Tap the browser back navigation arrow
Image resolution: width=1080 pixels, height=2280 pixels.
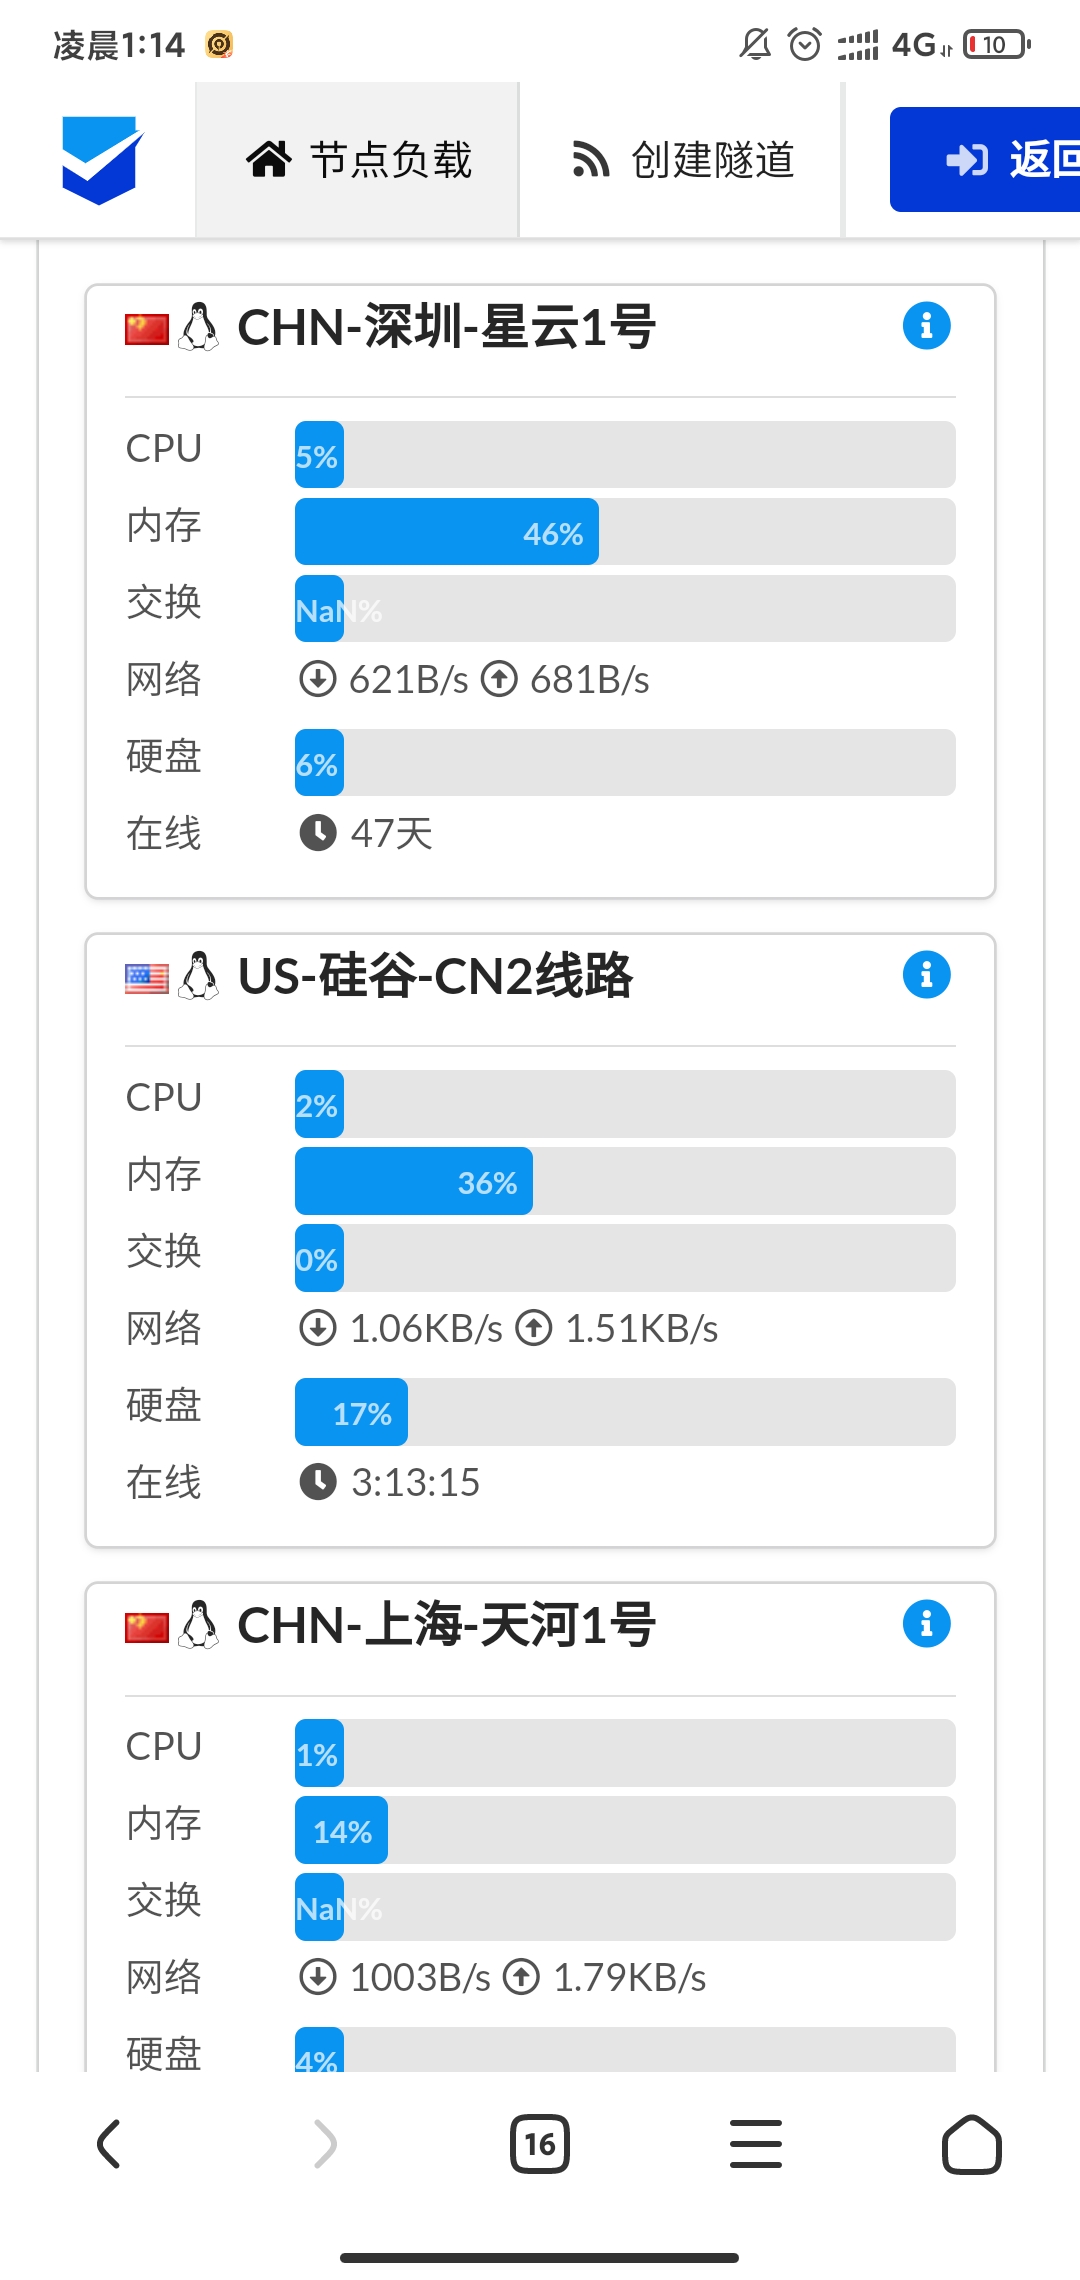[x=107, y=2144]
